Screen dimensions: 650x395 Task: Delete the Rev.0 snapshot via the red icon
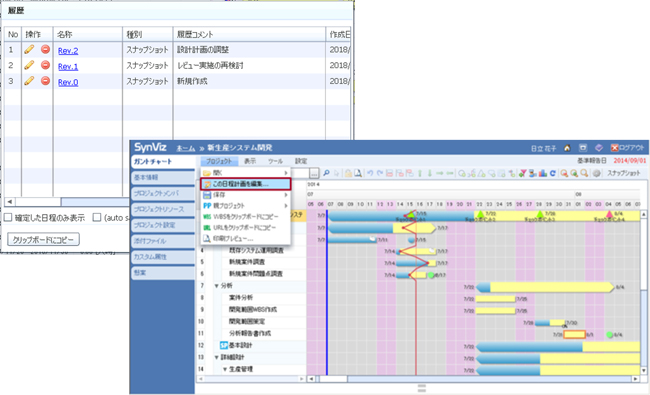[x=45, y=81]
